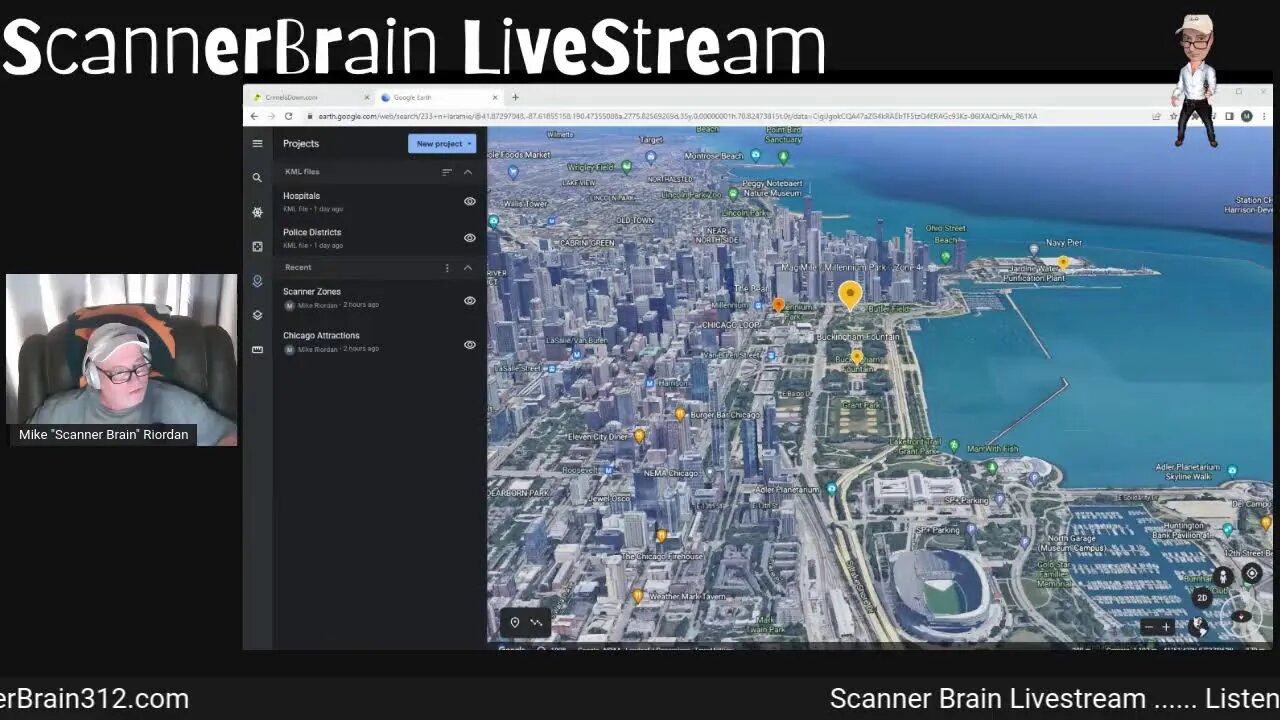Click the large yellow Millennium Park pin
The width and height of the screenshot is (1280, 720).
[850, 295]
